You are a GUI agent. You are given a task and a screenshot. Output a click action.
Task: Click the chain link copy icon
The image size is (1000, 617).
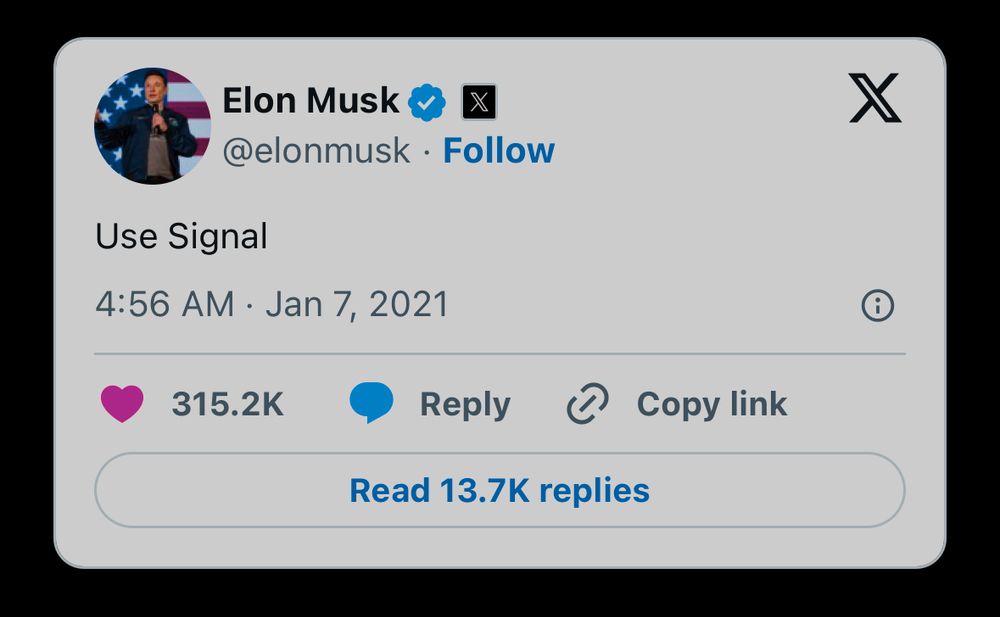click(588, 404)
